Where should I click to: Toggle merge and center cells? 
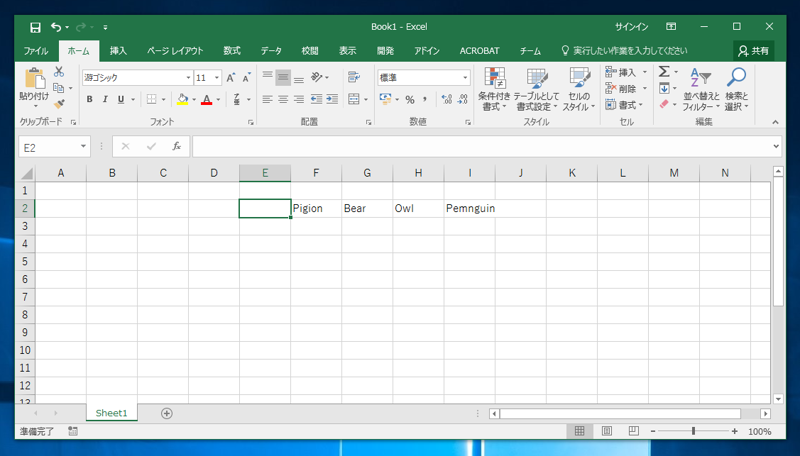(354, 99)
